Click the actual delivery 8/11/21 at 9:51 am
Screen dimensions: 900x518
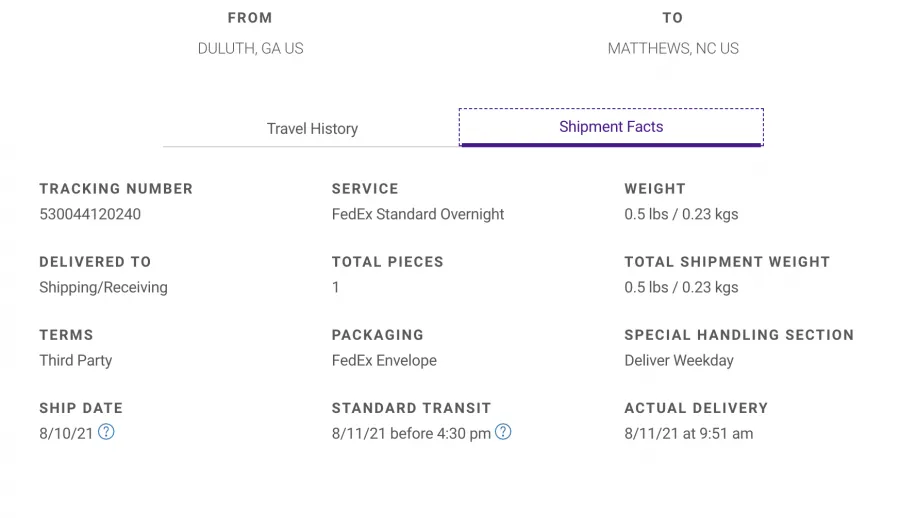(689, 434)
